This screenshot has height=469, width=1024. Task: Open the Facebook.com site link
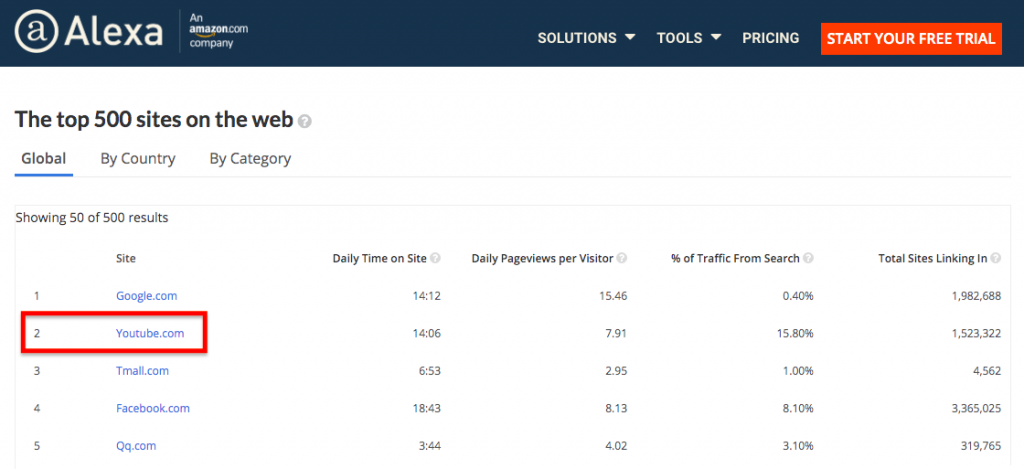152,408
